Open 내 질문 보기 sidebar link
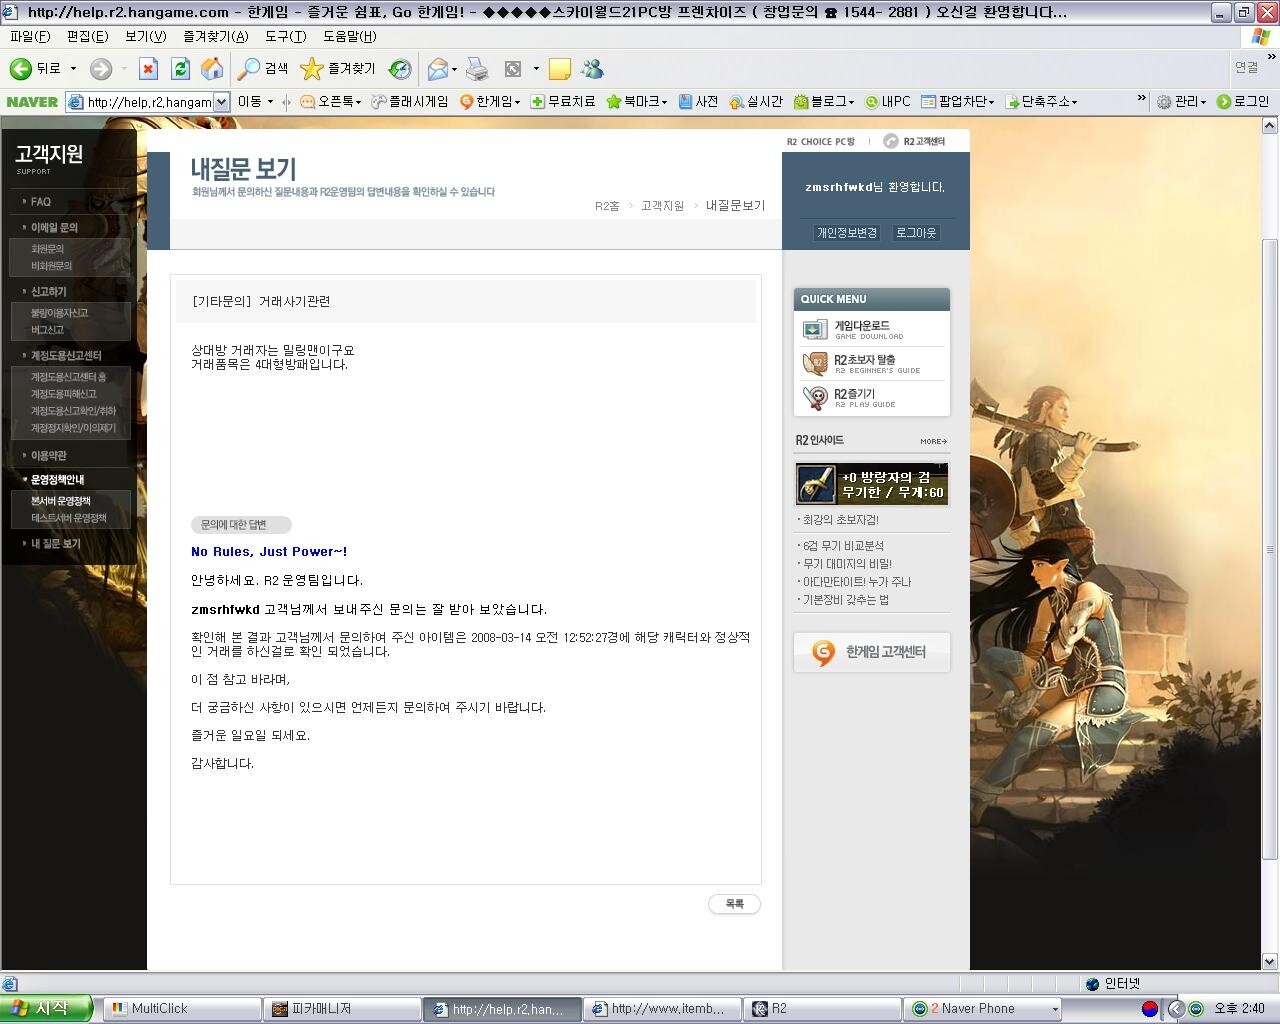 (x=55, y=543)
